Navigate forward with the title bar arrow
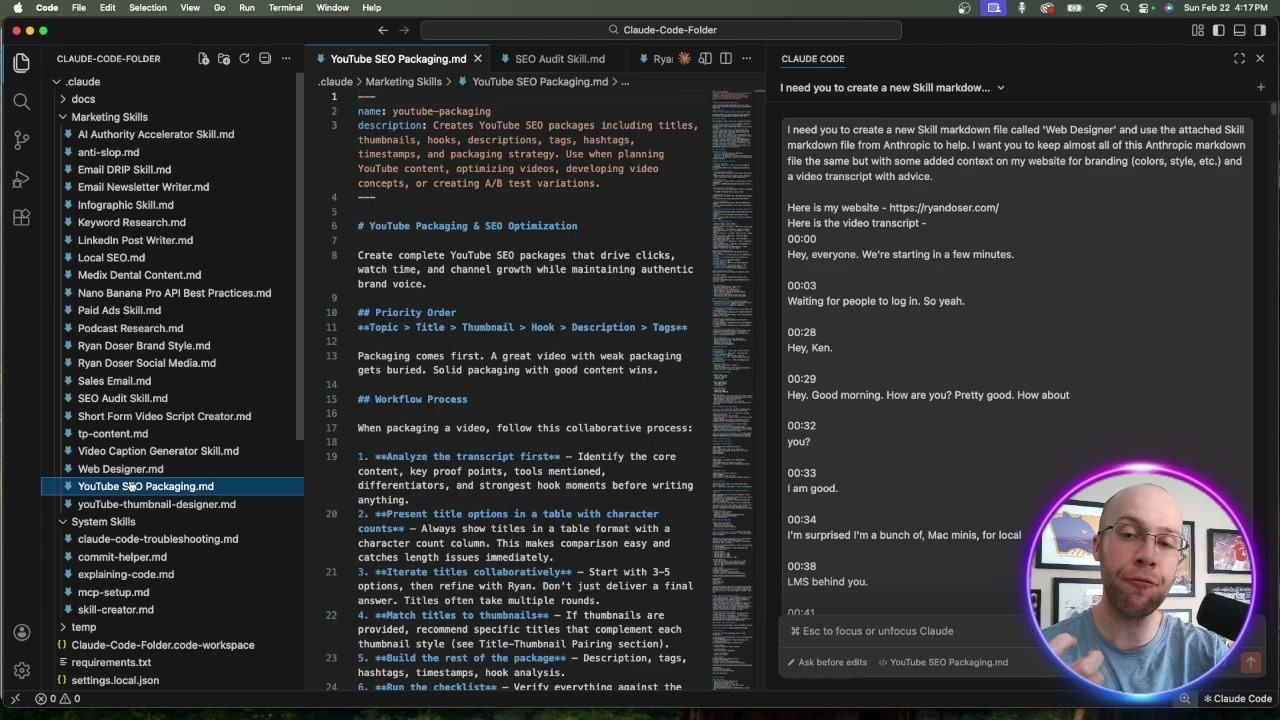The height and width of the screenshot is (720, 1280). pyautogui.click(x=404, y=30)
